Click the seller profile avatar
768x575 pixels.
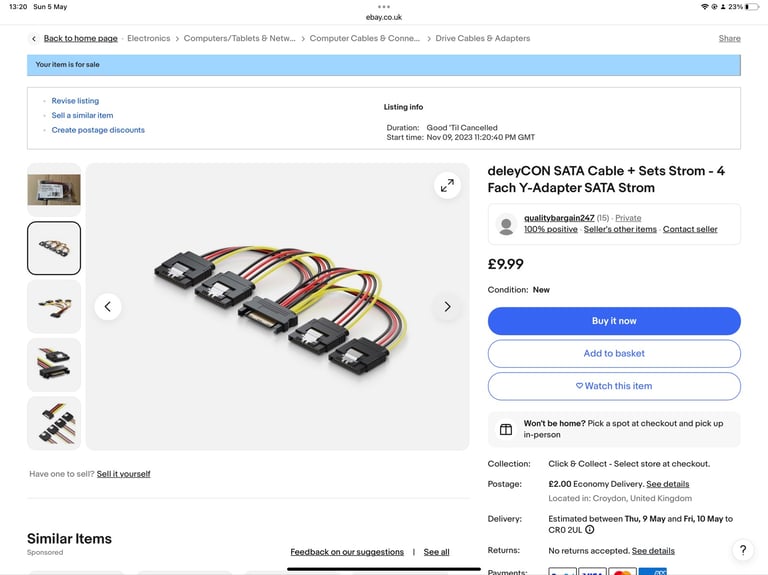click(x=506, y=224)
